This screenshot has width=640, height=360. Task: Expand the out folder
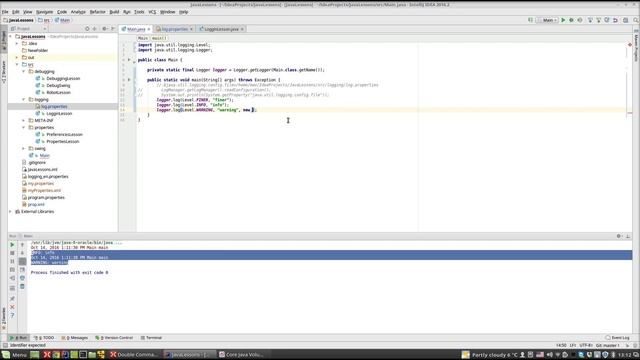(17, 58)
